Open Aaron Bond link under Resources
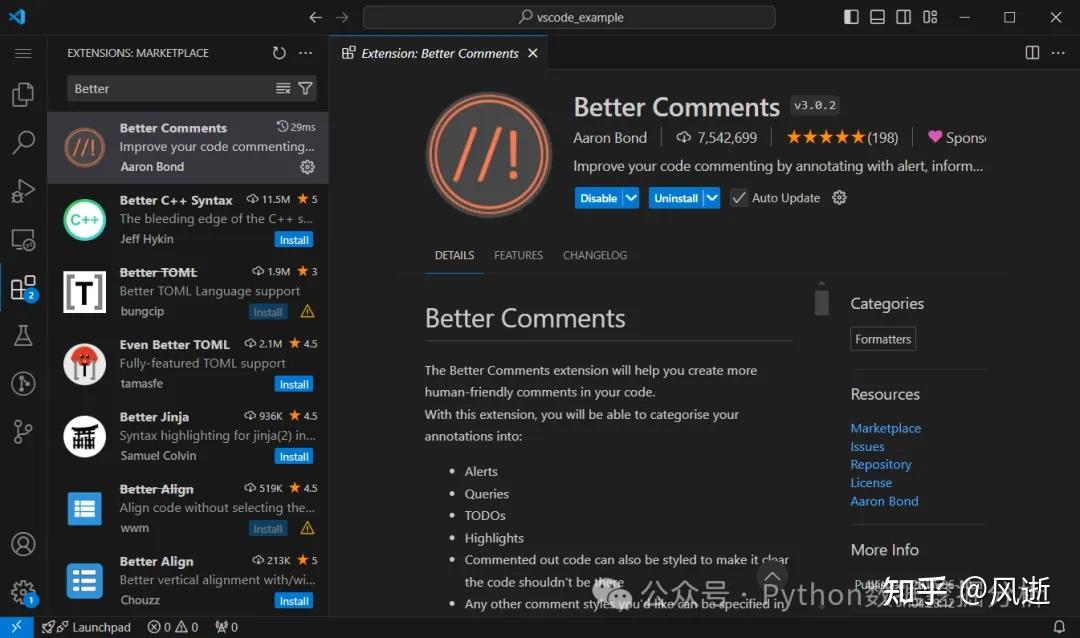Screen dimensions: 1080x638 [x=884, y=501]
